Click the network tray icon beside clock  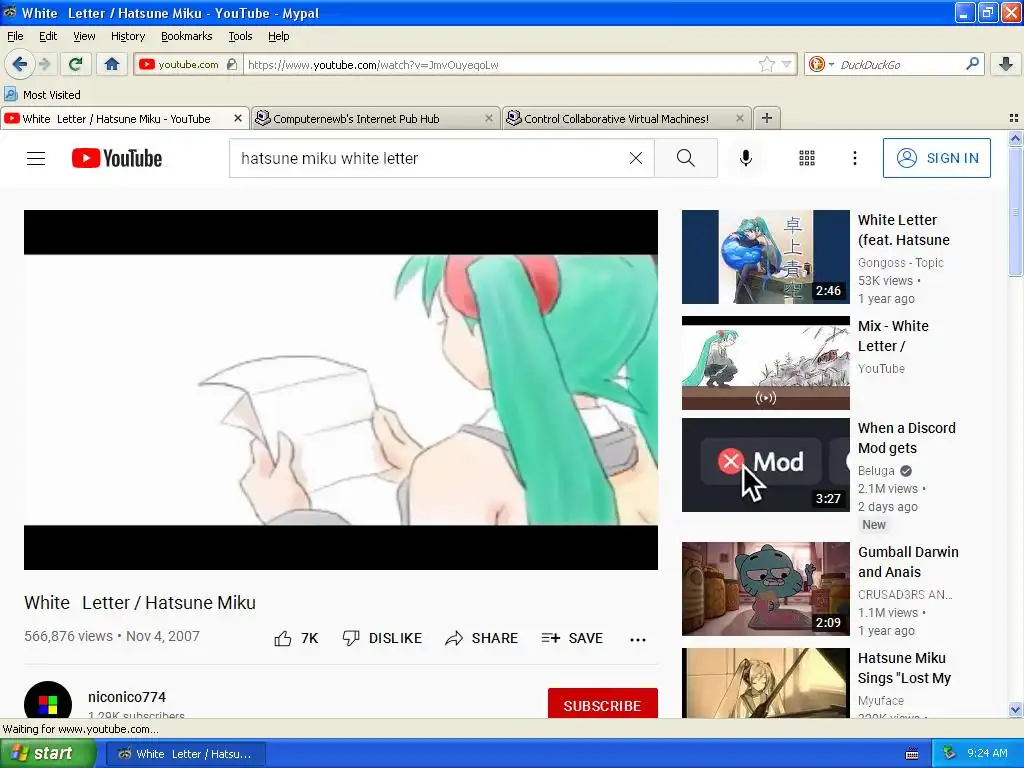[x=949, y=753]
